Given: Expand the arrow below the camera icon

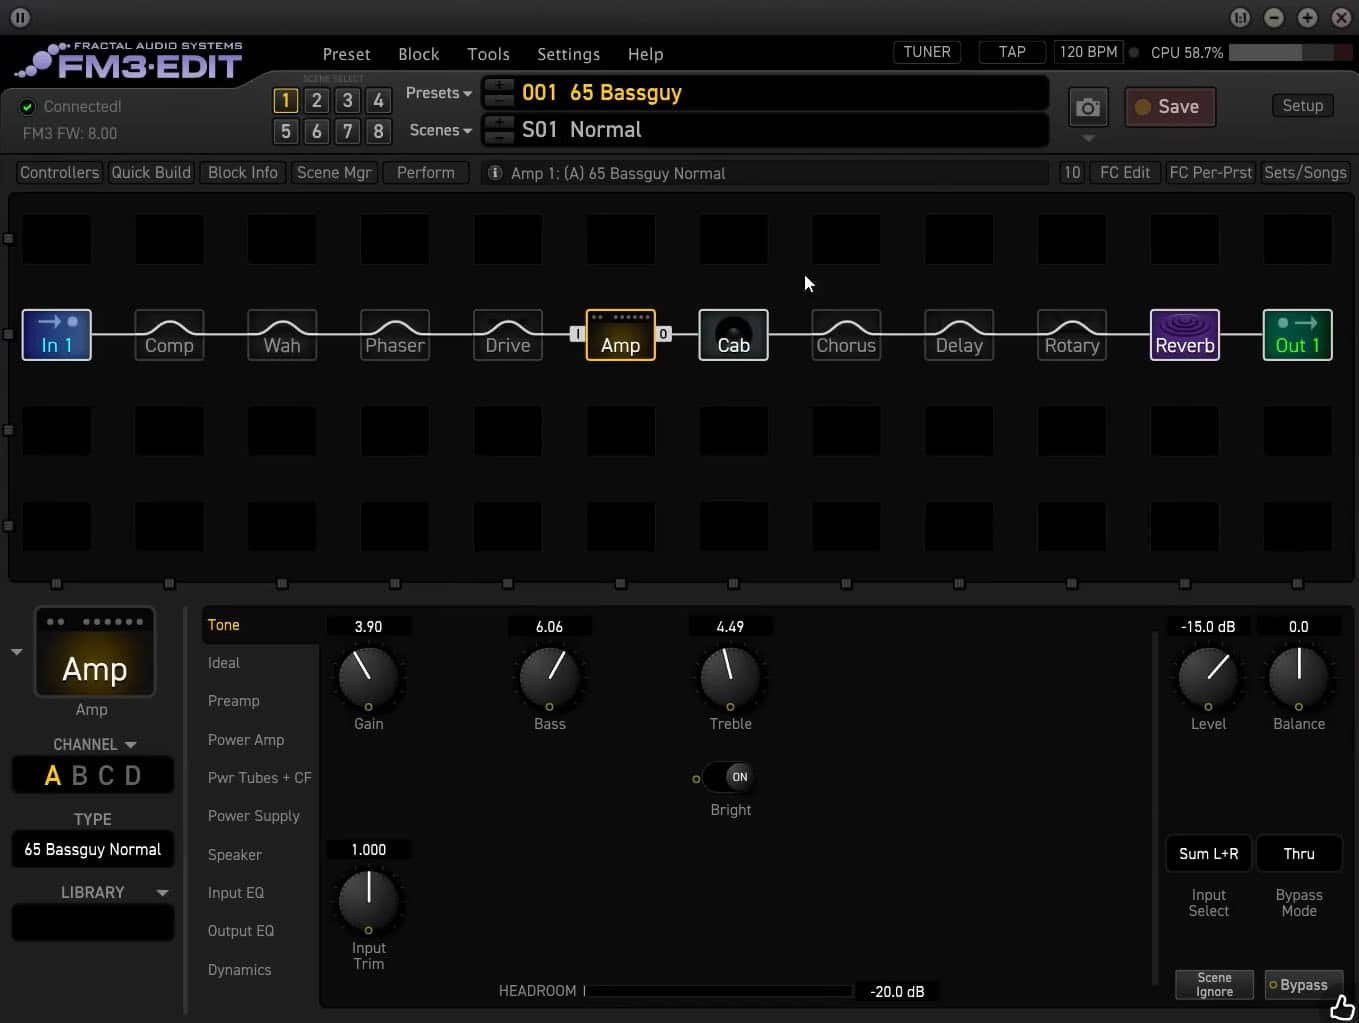Looking at the screenshot, I should (x=1089, y=138).
